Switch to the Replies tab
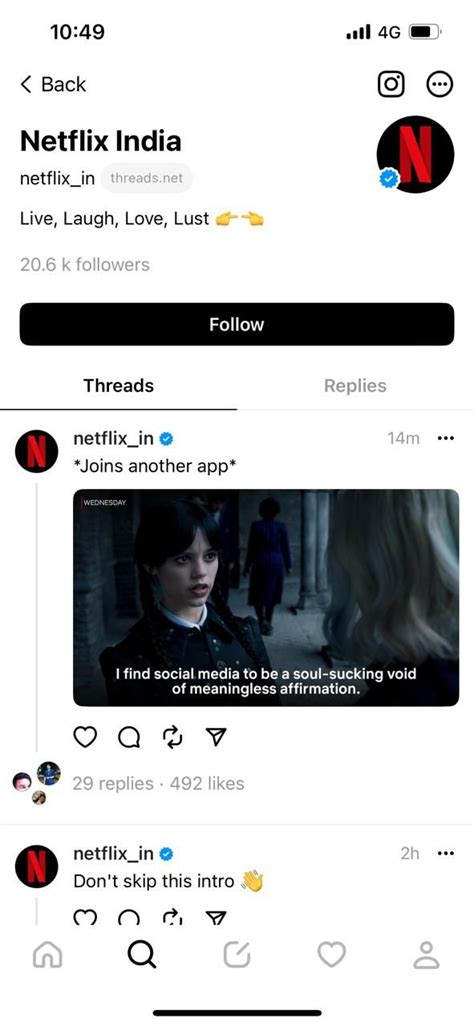The image size is (474, 1026). (x=355, y=385)
